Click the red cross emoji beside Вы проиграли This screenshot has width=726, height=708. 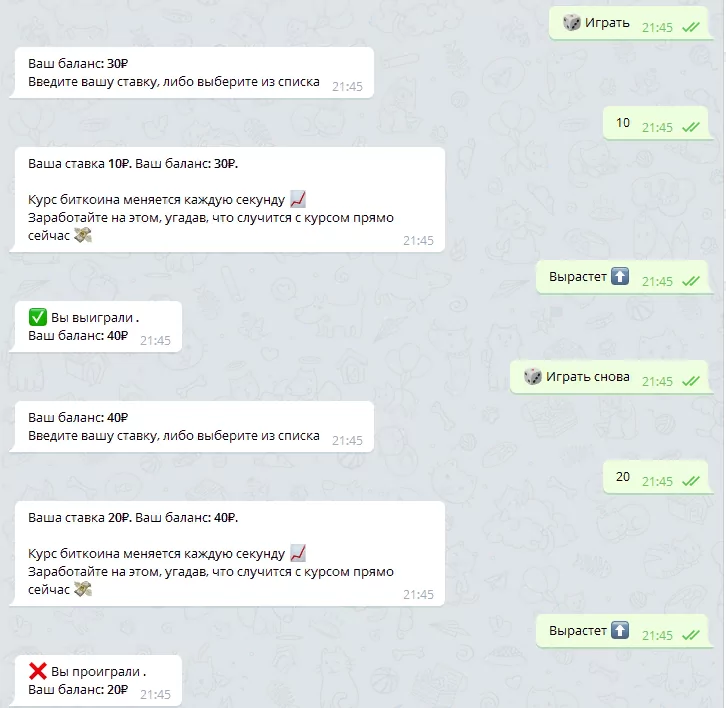pos(38,671)
